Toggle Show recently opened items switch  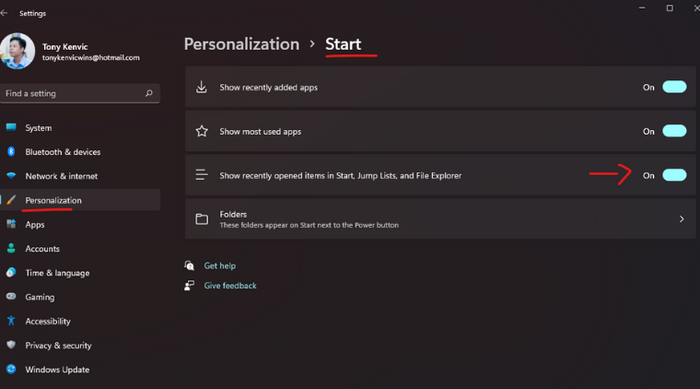(674, 175)
